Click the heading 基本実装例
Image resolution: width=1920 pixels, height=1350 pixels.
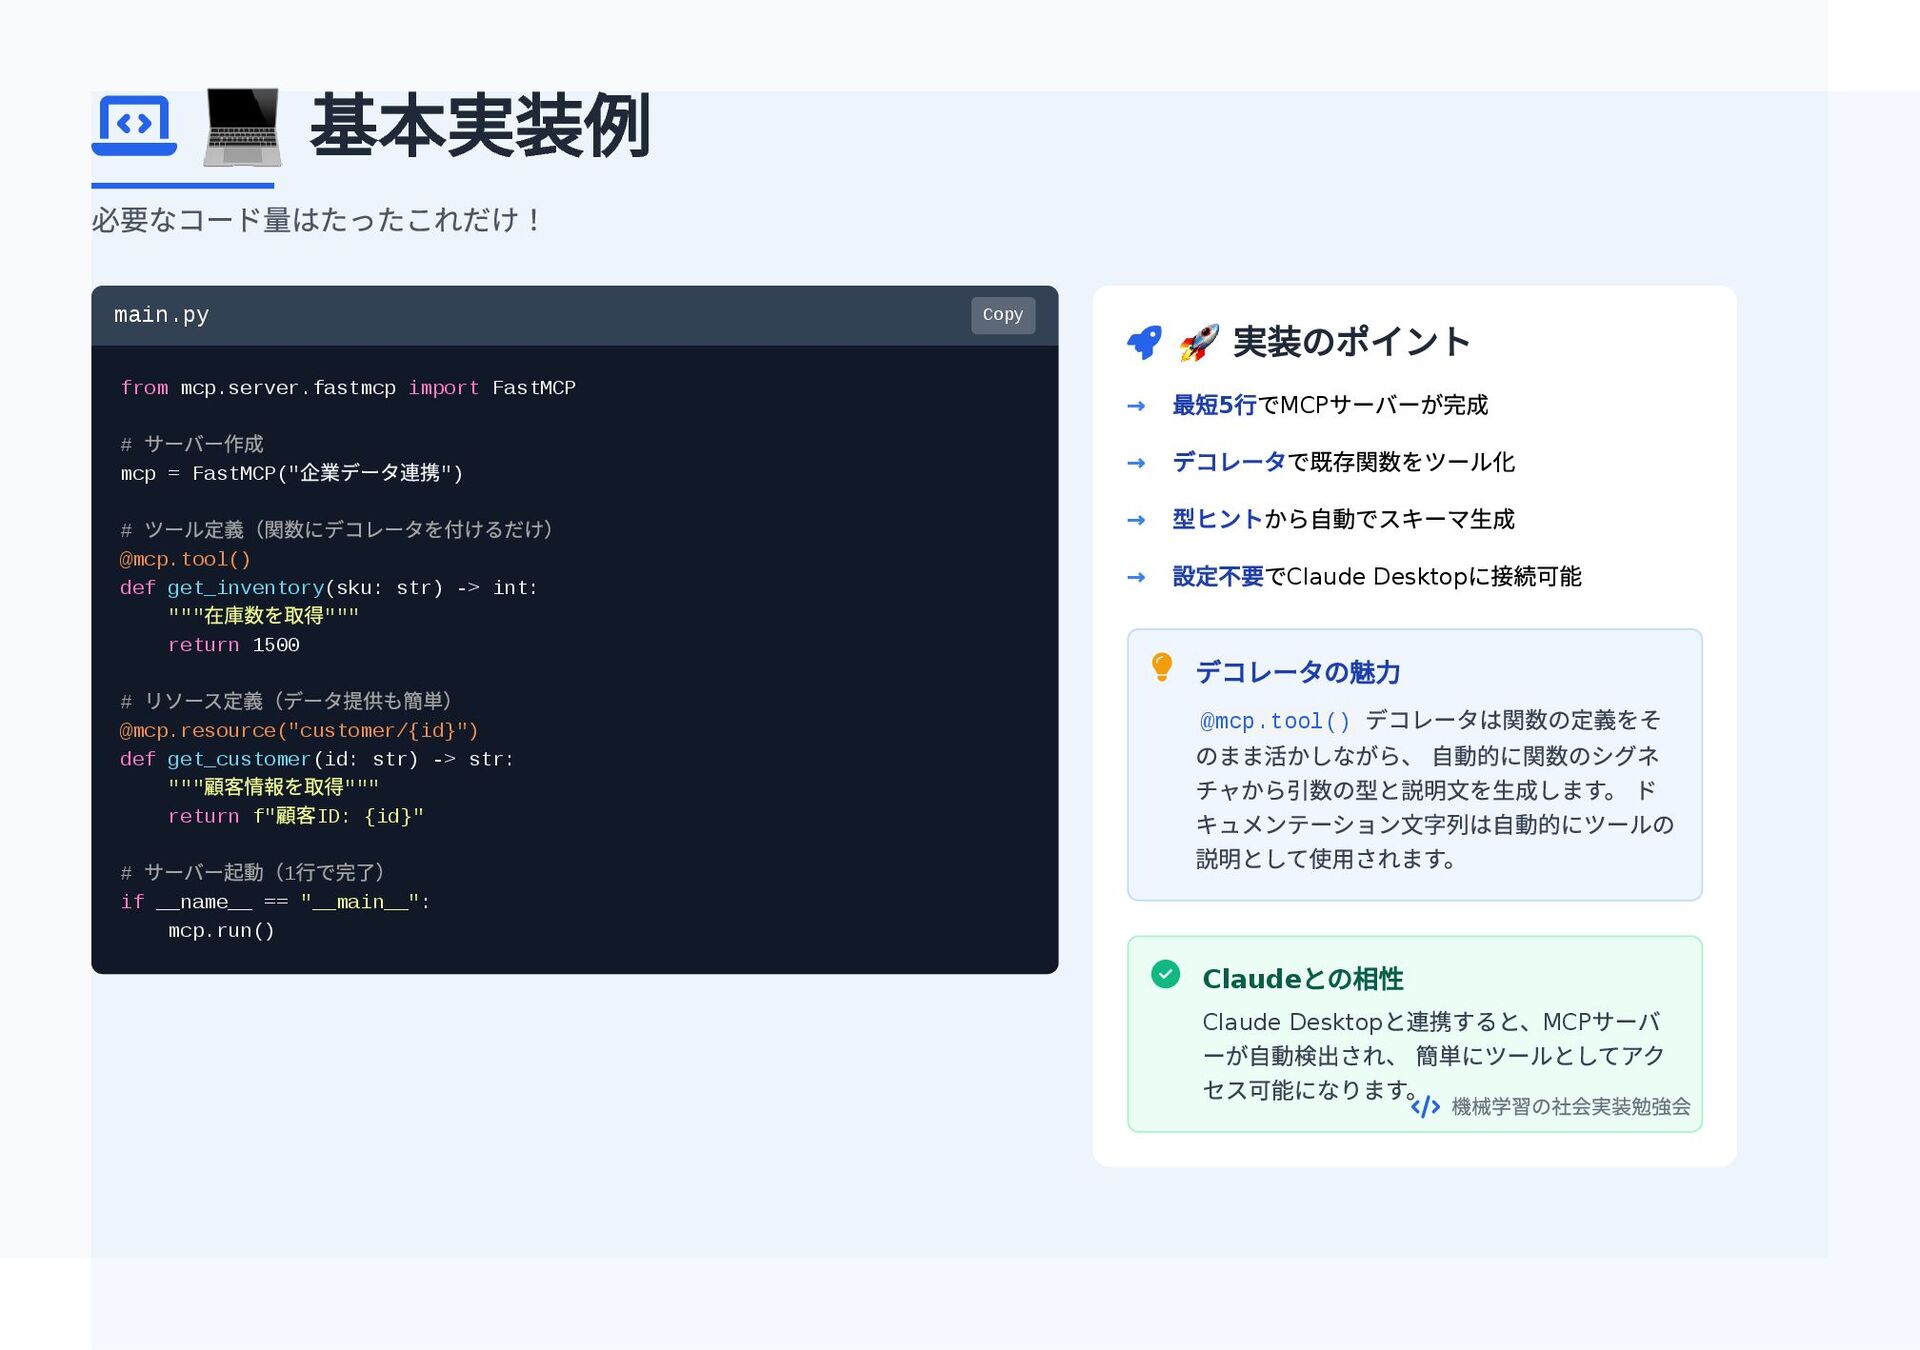(x=480, y=127)
